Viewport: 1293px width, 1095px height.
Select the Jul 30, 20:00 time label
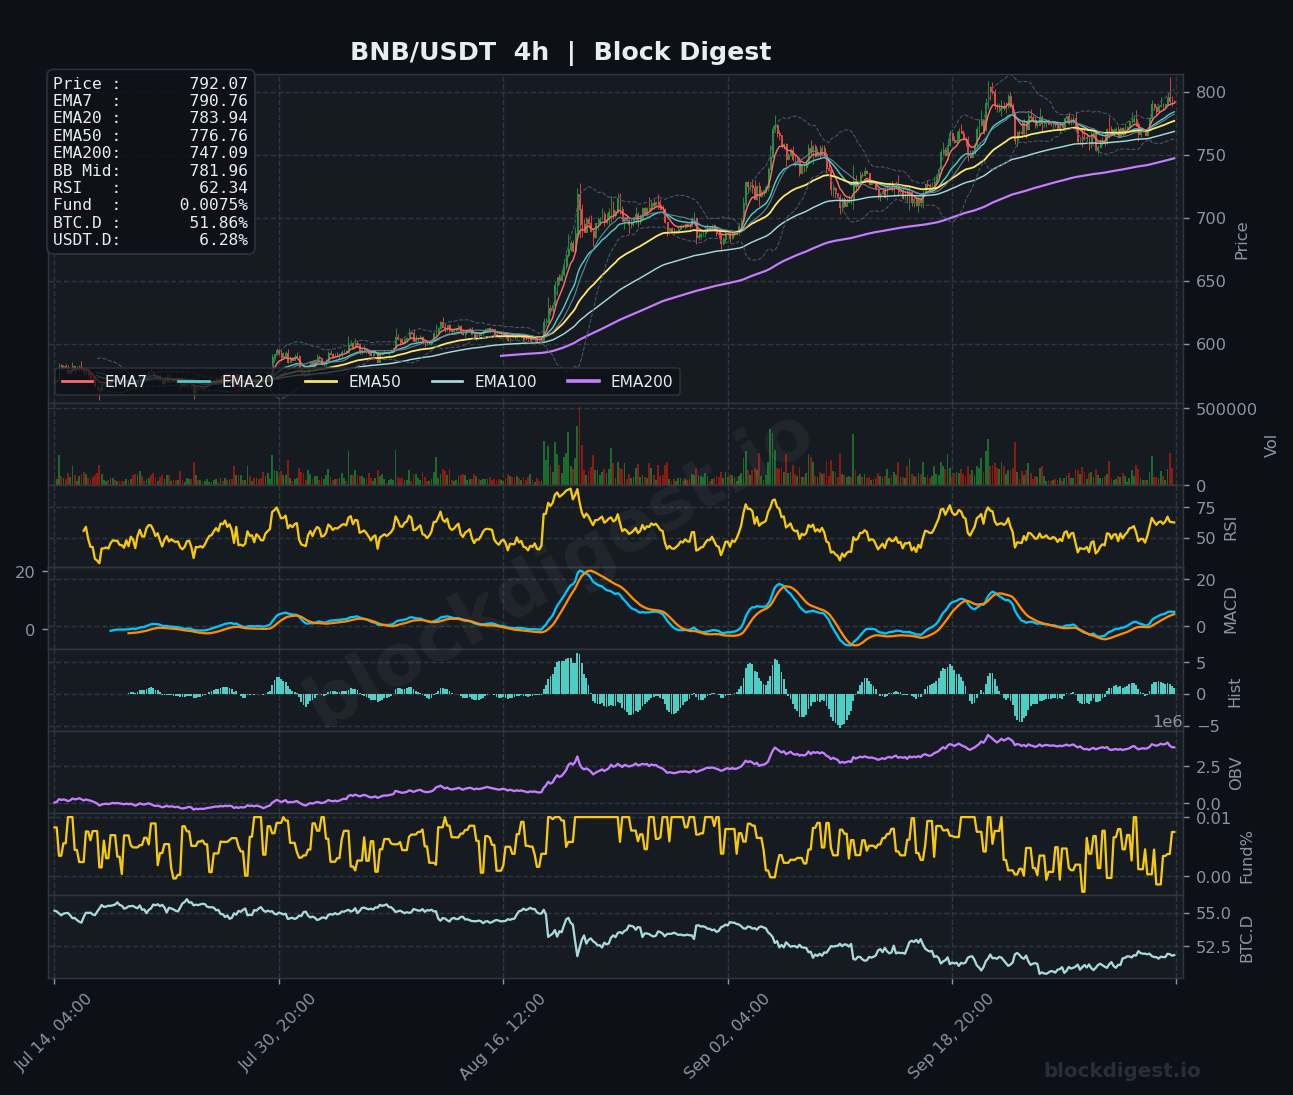click(277, 1035)
